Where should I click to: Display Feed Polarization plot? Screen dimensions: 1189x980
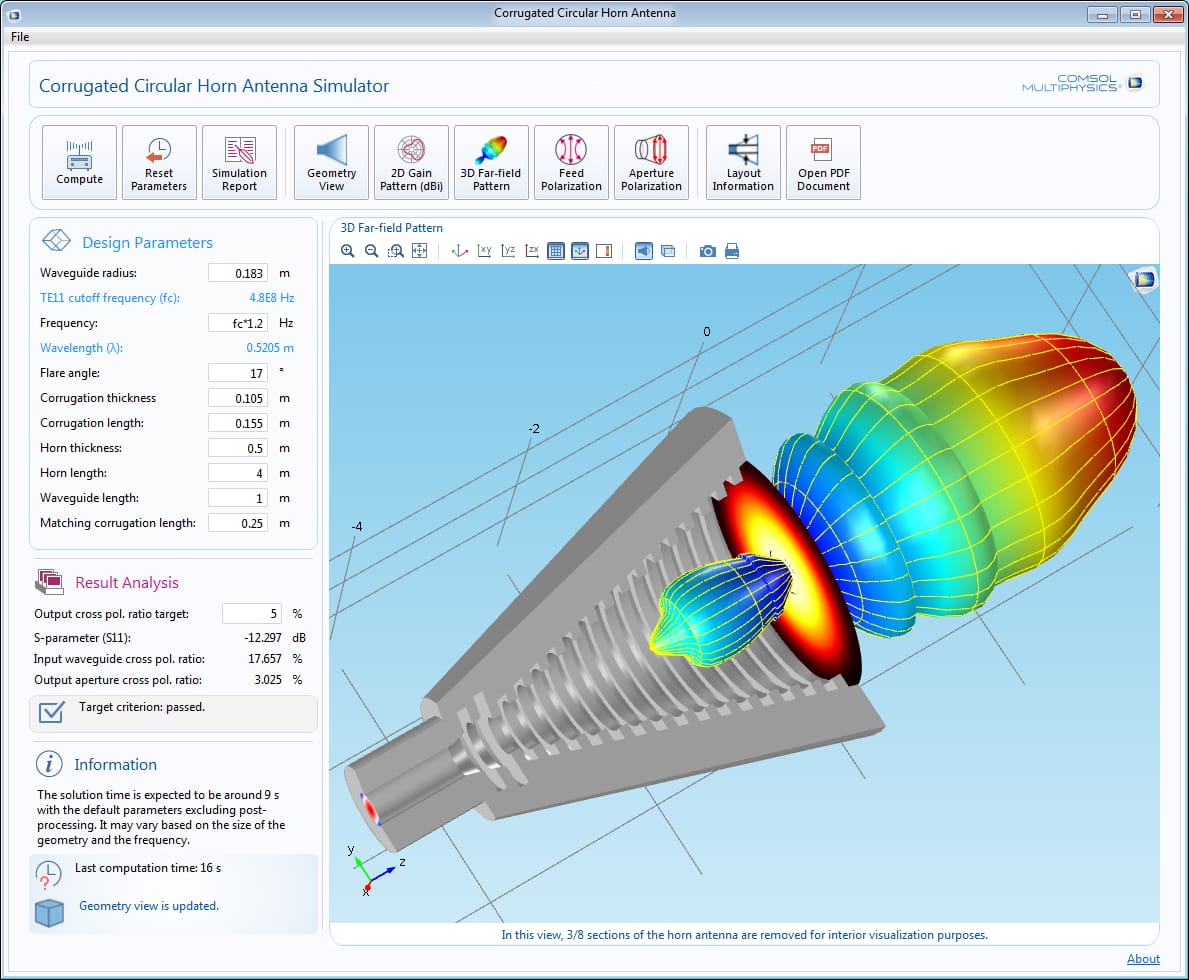(x=571, y=162)
